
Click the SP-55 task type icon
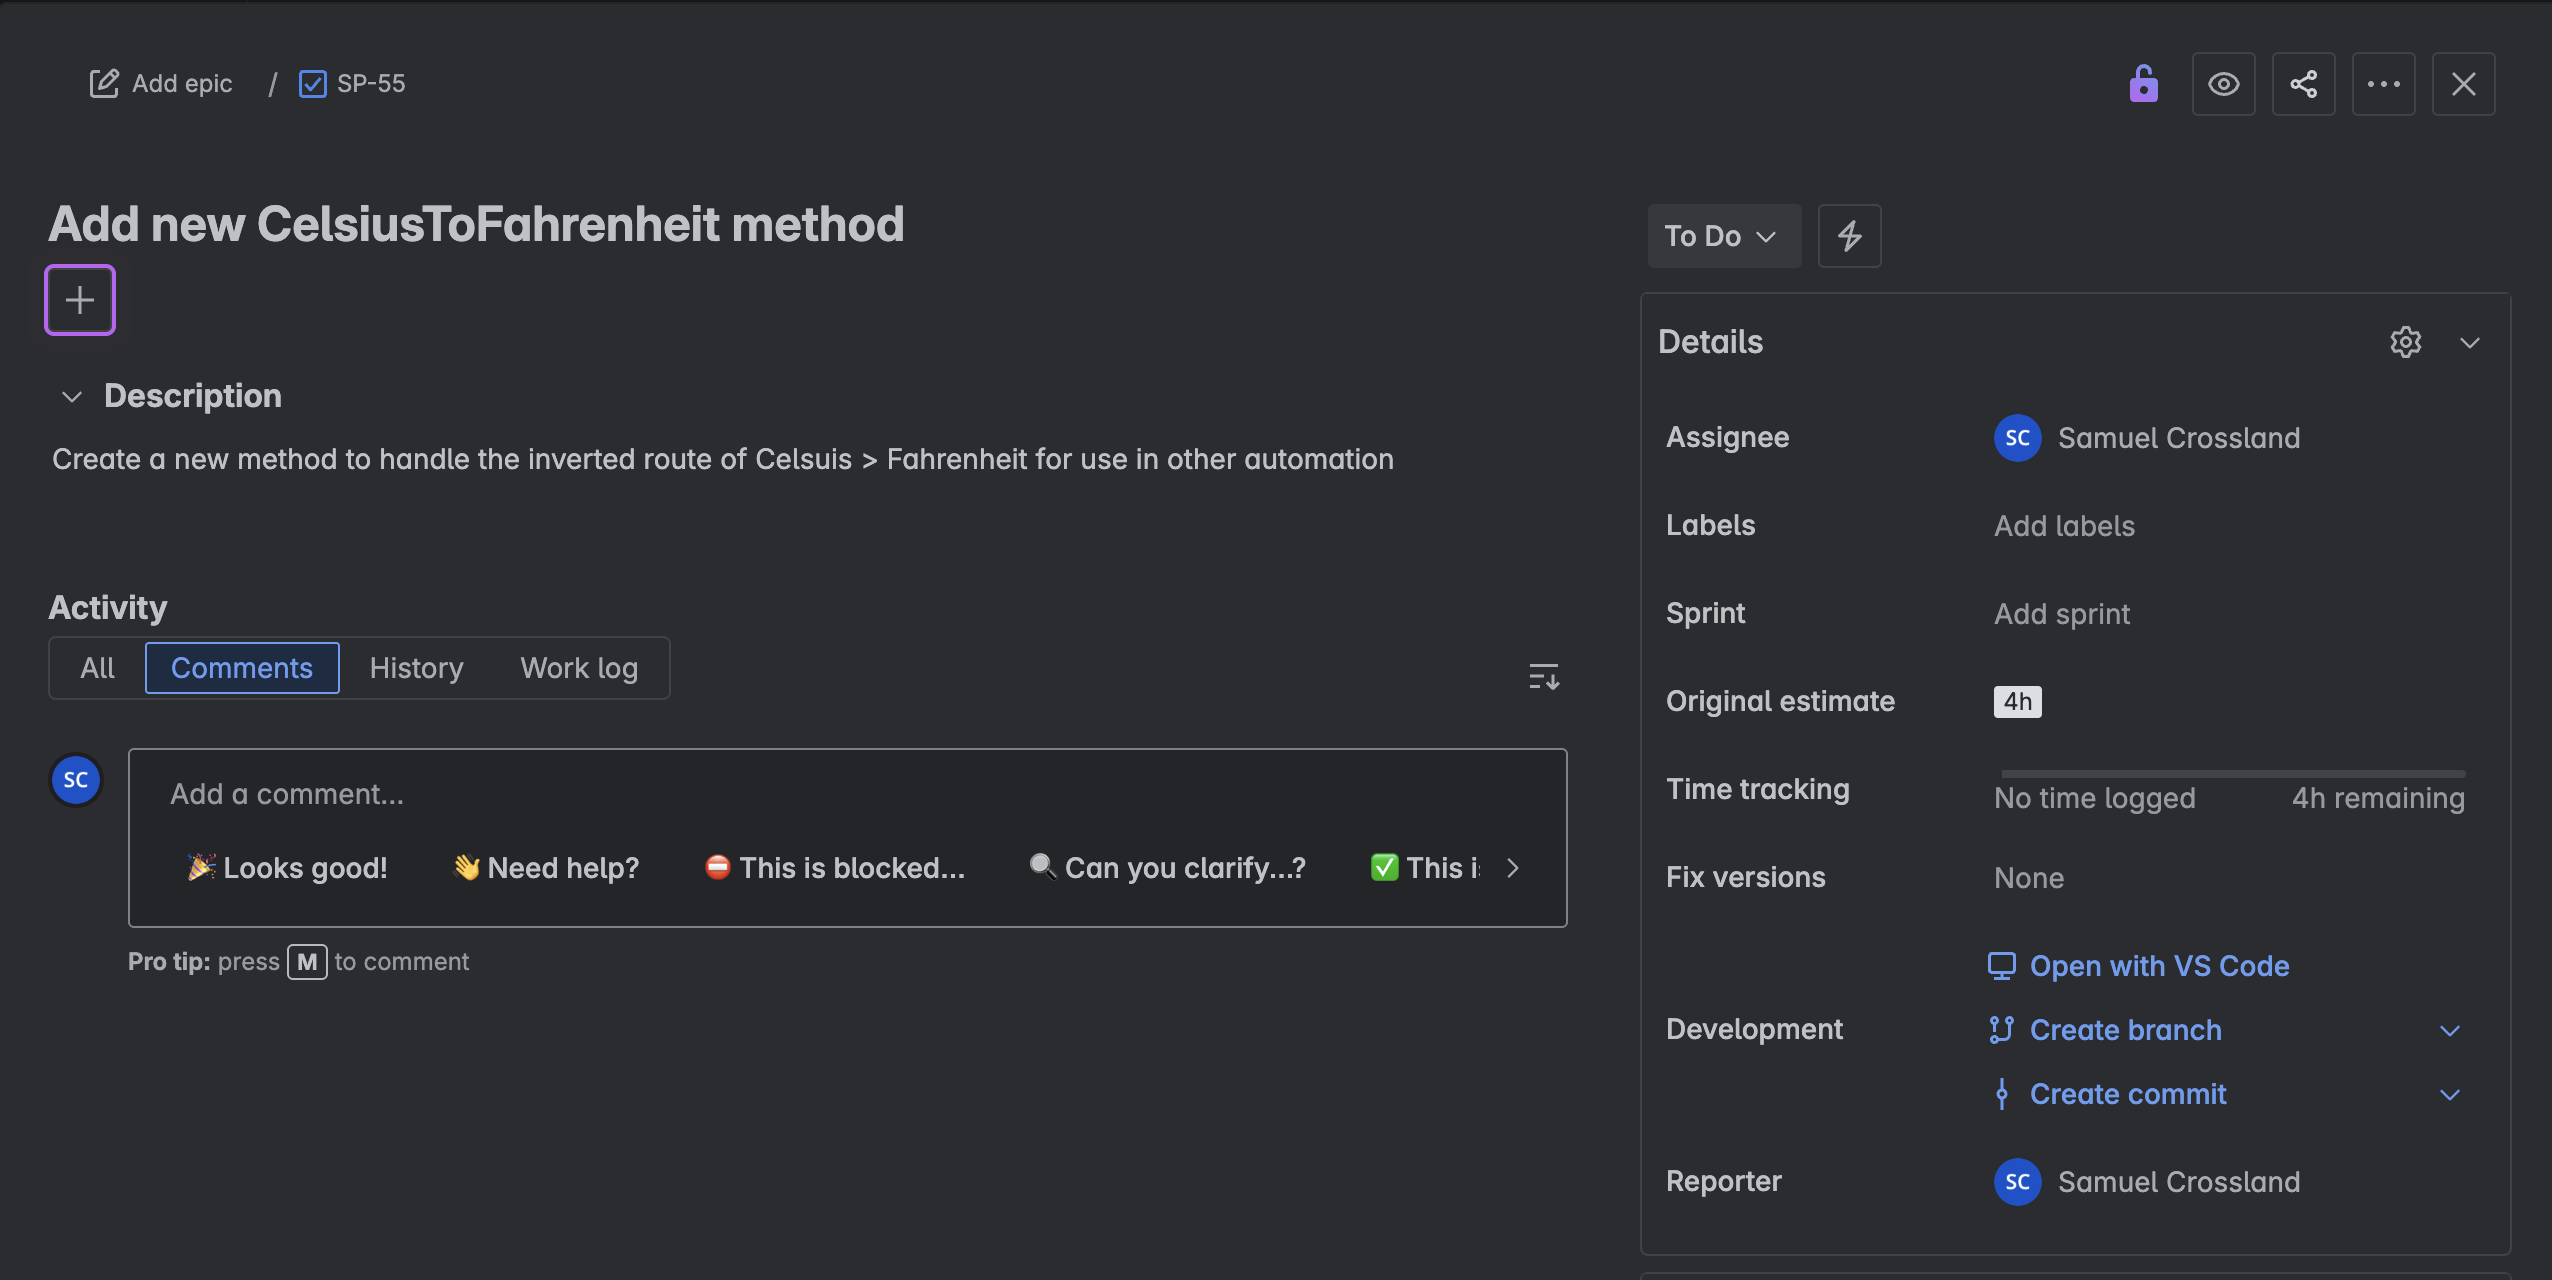click(313, 83)
